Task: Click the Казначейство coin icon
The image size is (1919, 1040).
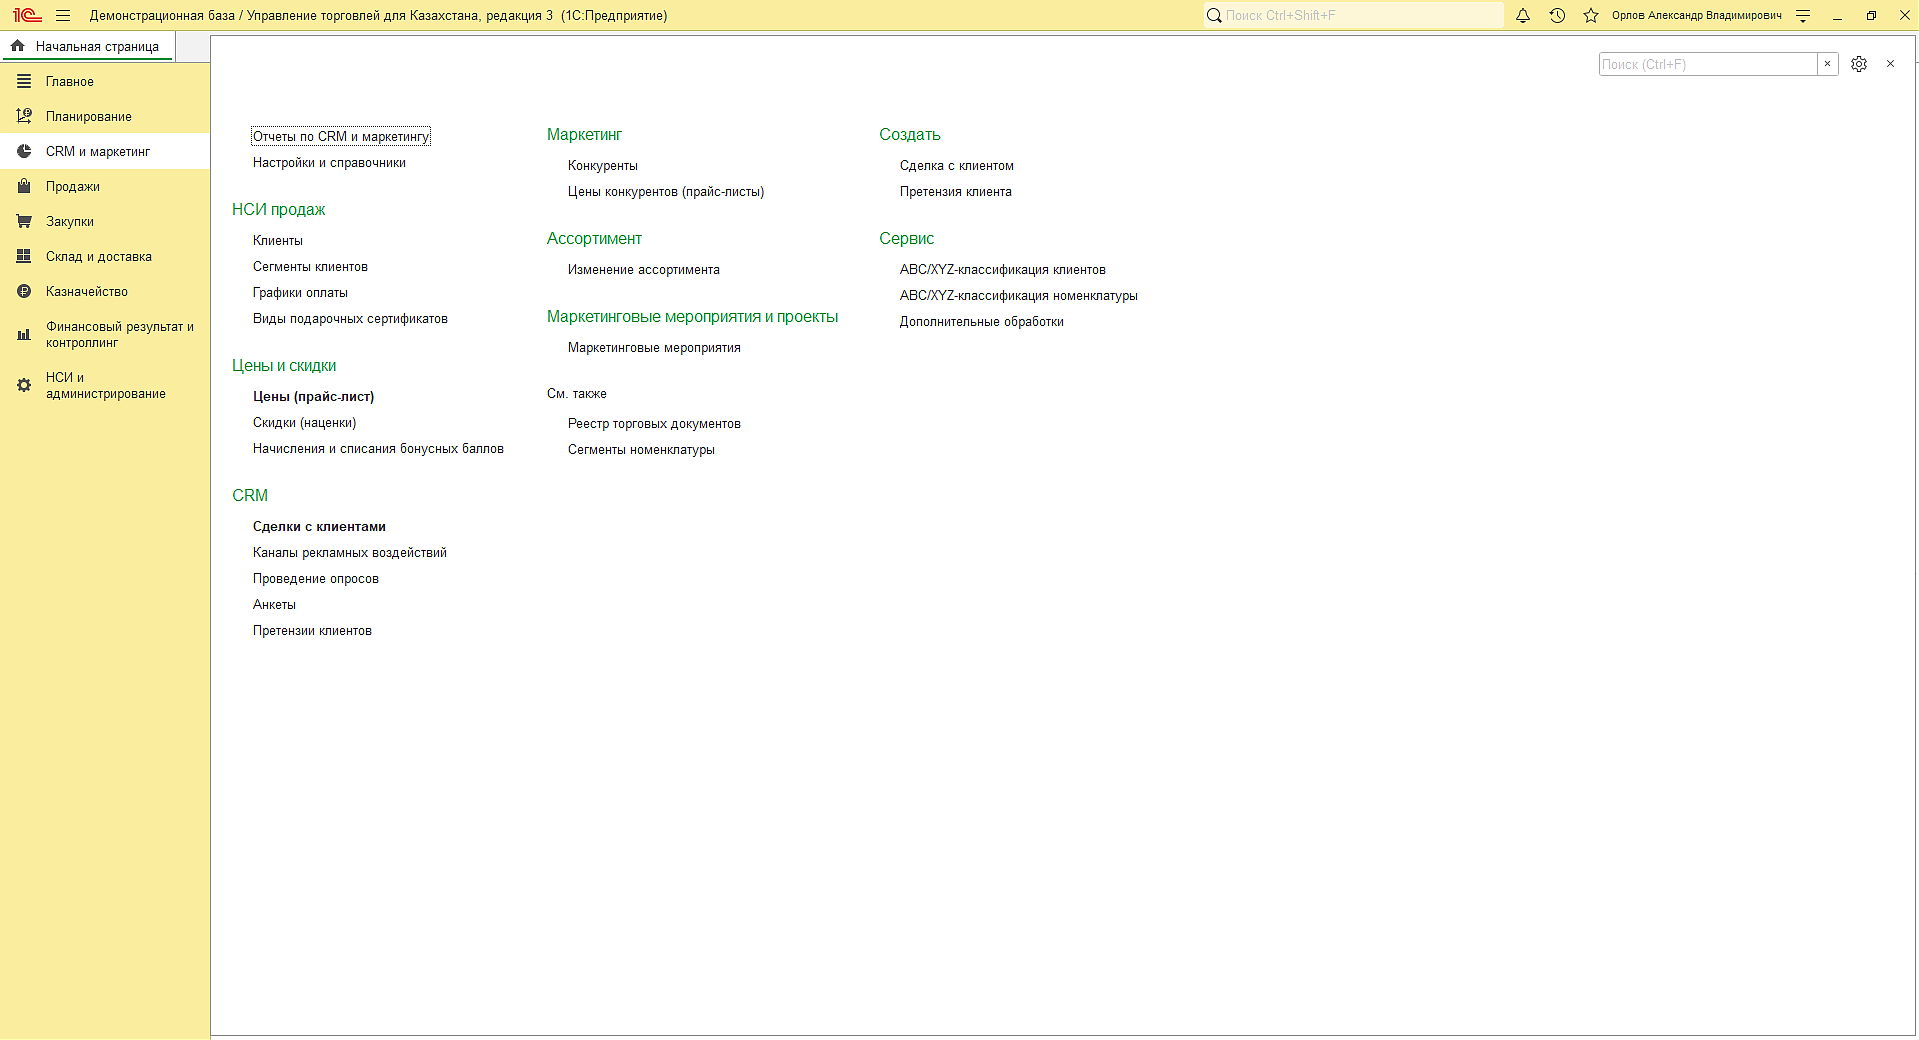Action: [x=24, y=291]
